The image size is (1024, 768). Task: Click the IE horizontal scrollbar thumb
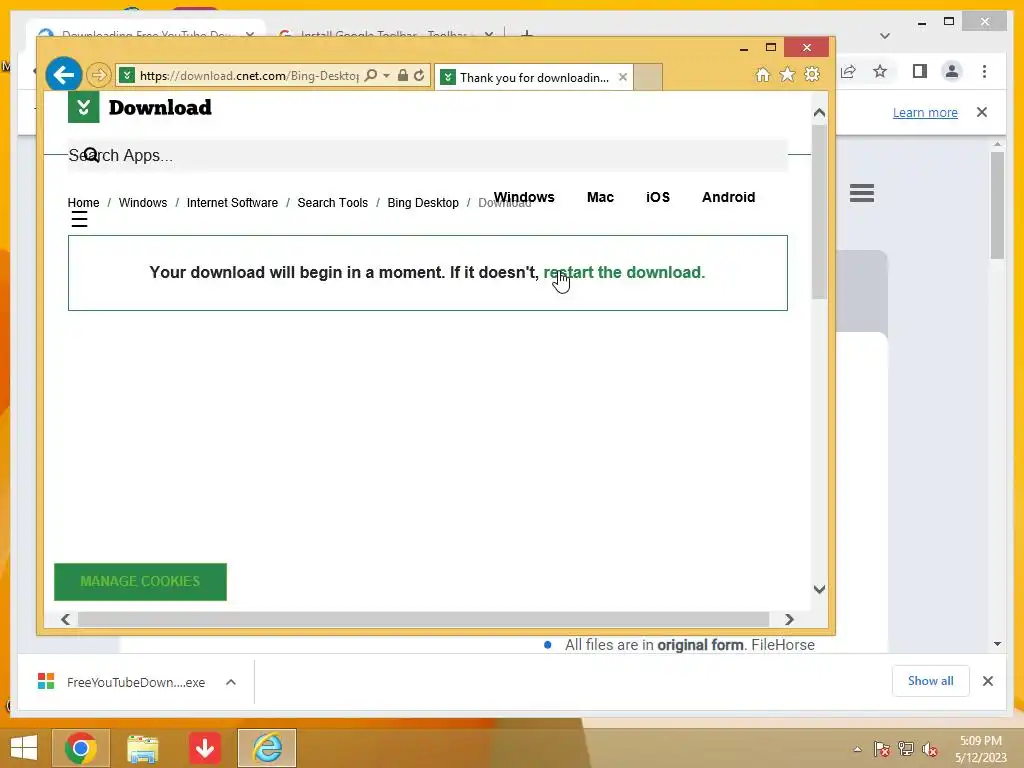pyautogui.click(x=423, y=619)
